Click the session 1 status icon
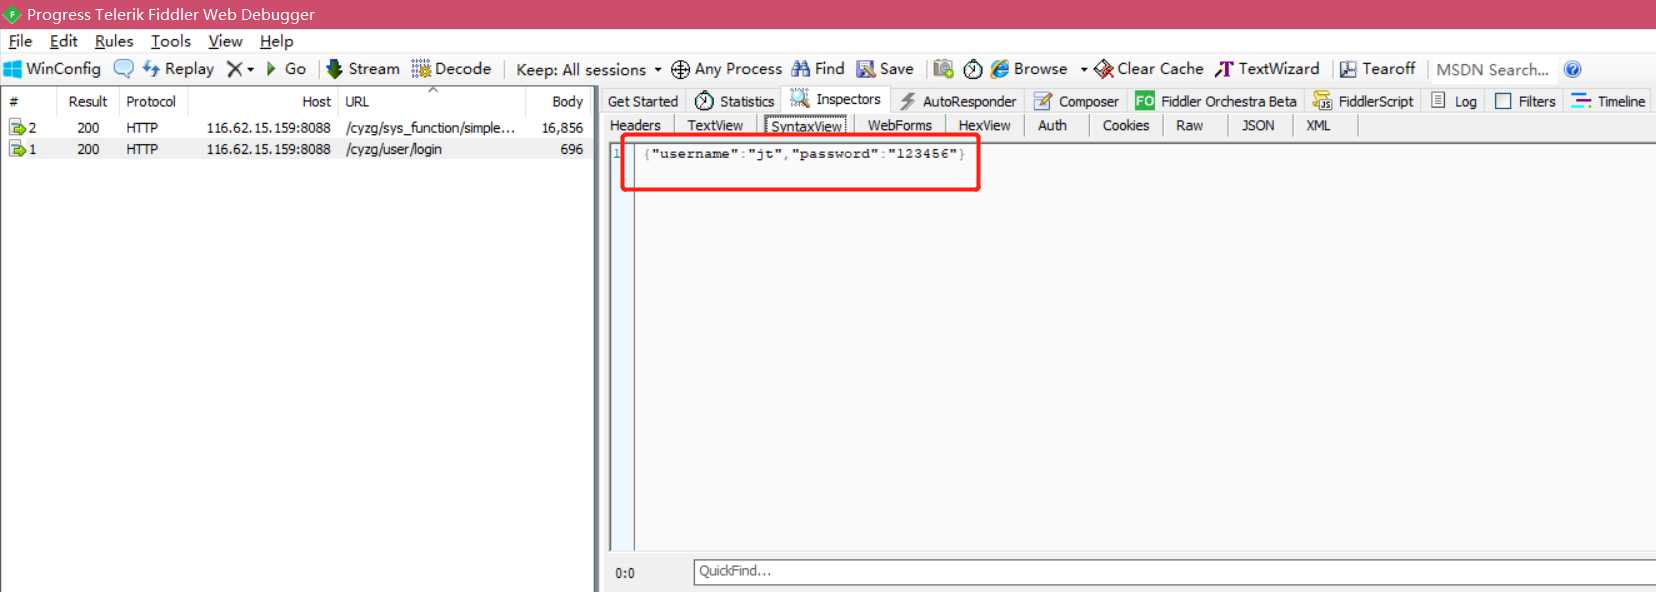Image resolution: width=1656 pixels, height=592 pixels. click(x=17, y=149)
